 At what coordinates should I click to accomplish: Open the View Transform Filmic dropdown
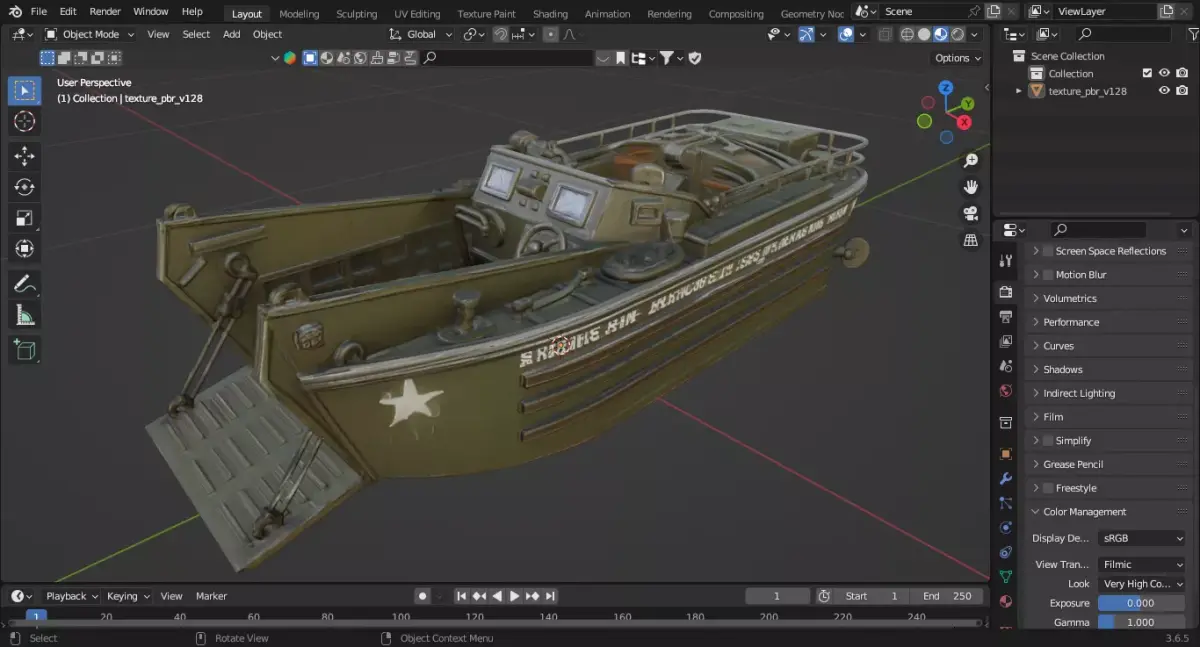(x=1141, y=564)
